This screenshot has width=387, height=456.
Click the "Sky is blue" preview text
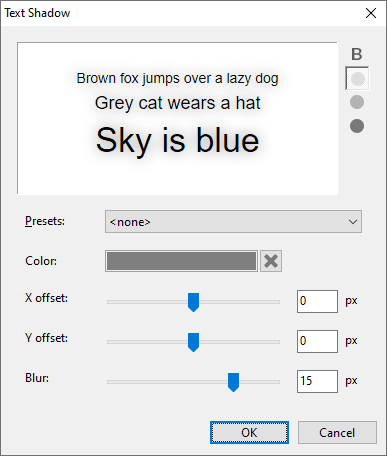177,141
